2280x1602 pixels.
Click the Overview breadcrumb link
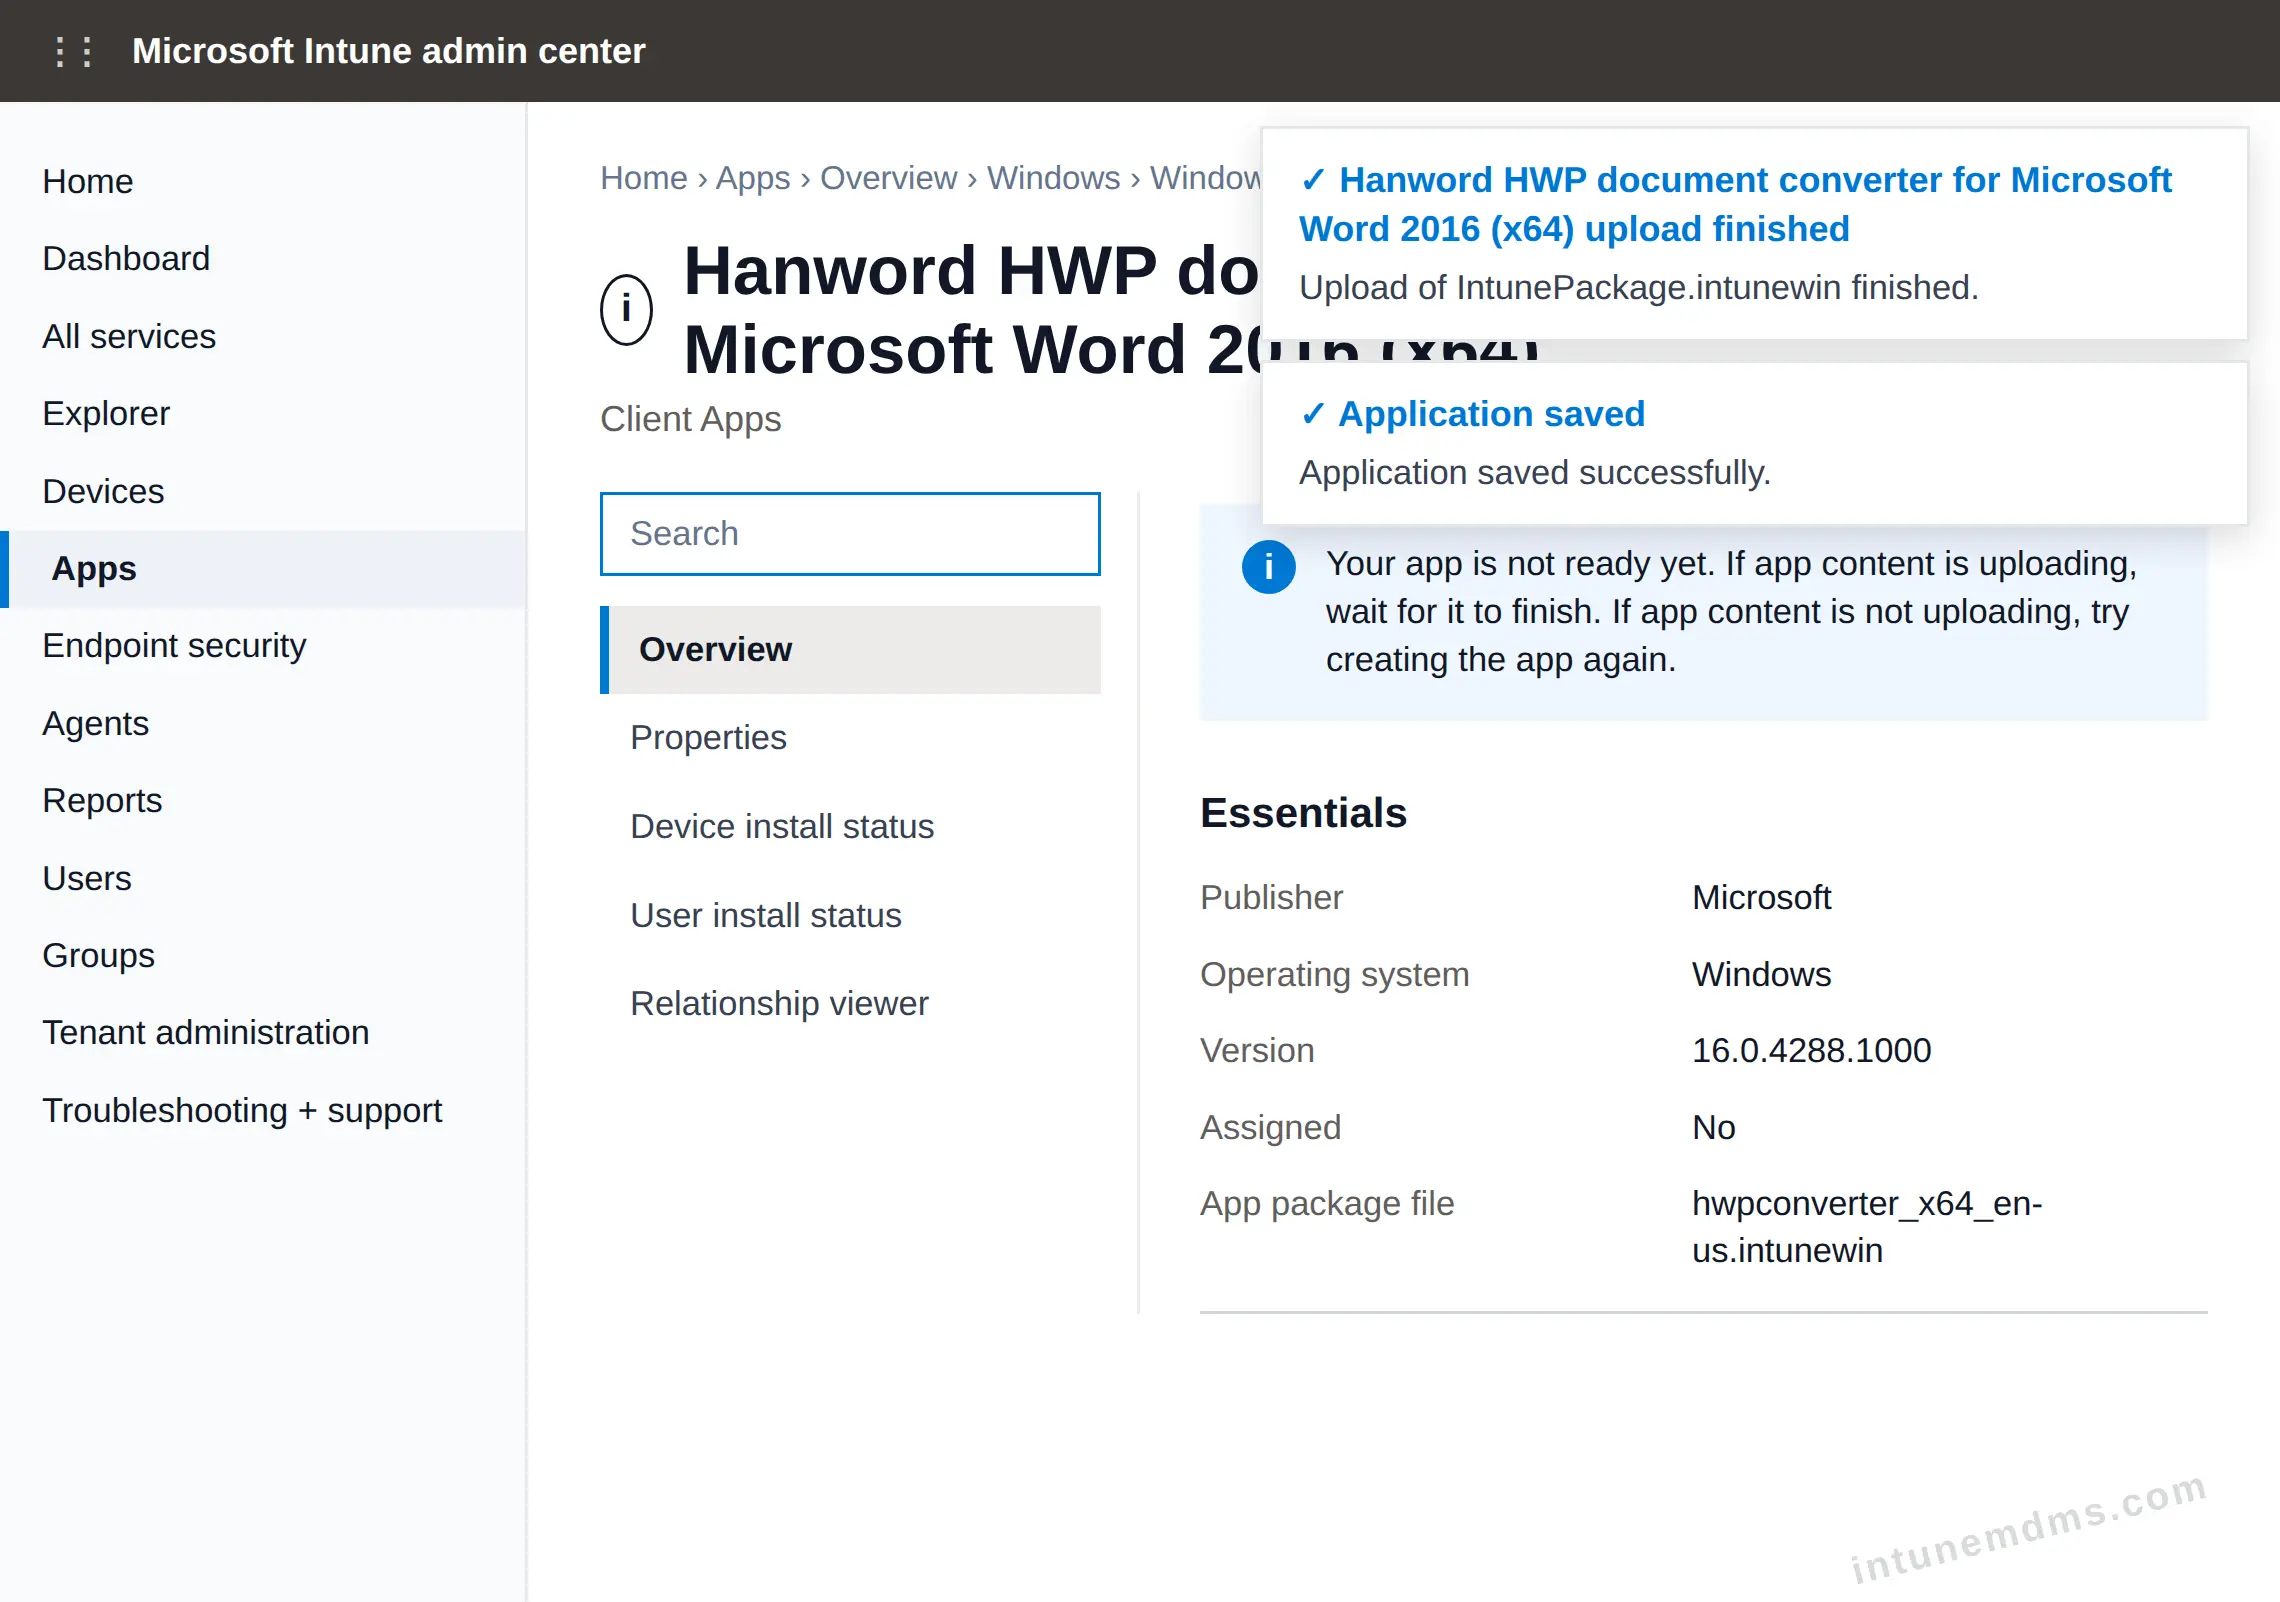click(x=889, y=178)
